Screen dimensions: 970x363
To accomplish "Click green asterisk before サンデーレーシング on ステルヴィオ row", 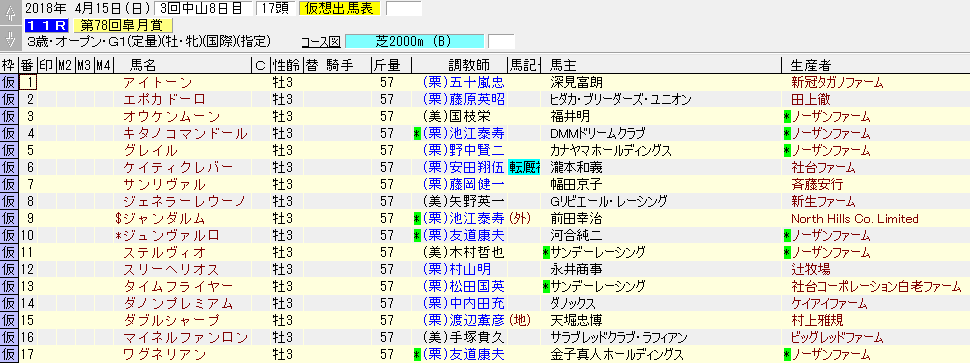I will [546, 252].
